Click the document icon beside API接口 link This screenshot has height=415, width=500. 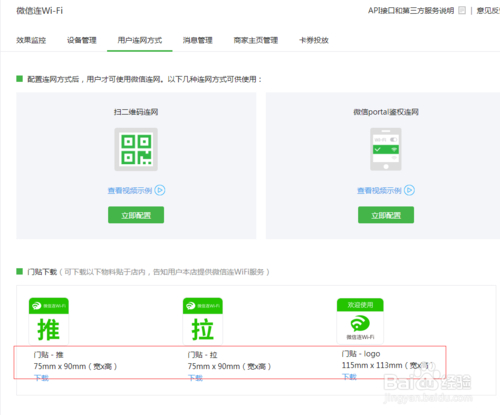coord(462,10)
